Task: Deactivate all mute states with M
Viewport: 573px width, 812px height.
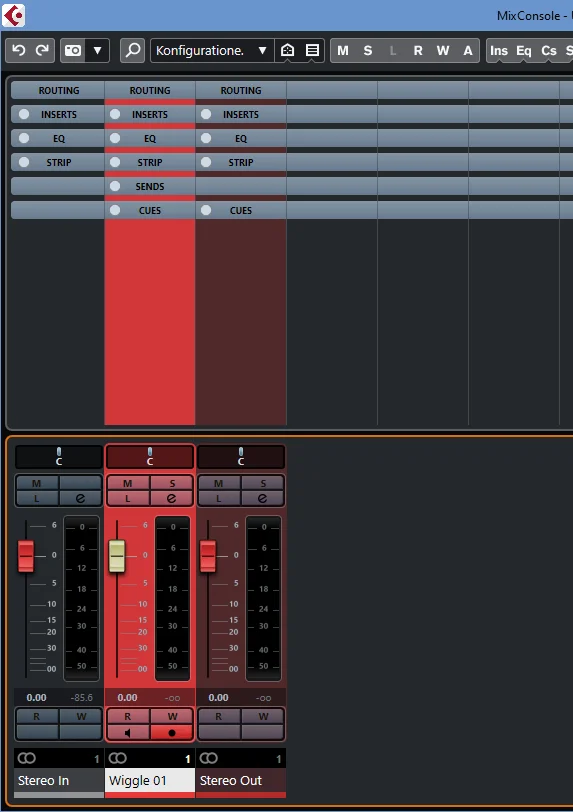Action: point(343,50)
